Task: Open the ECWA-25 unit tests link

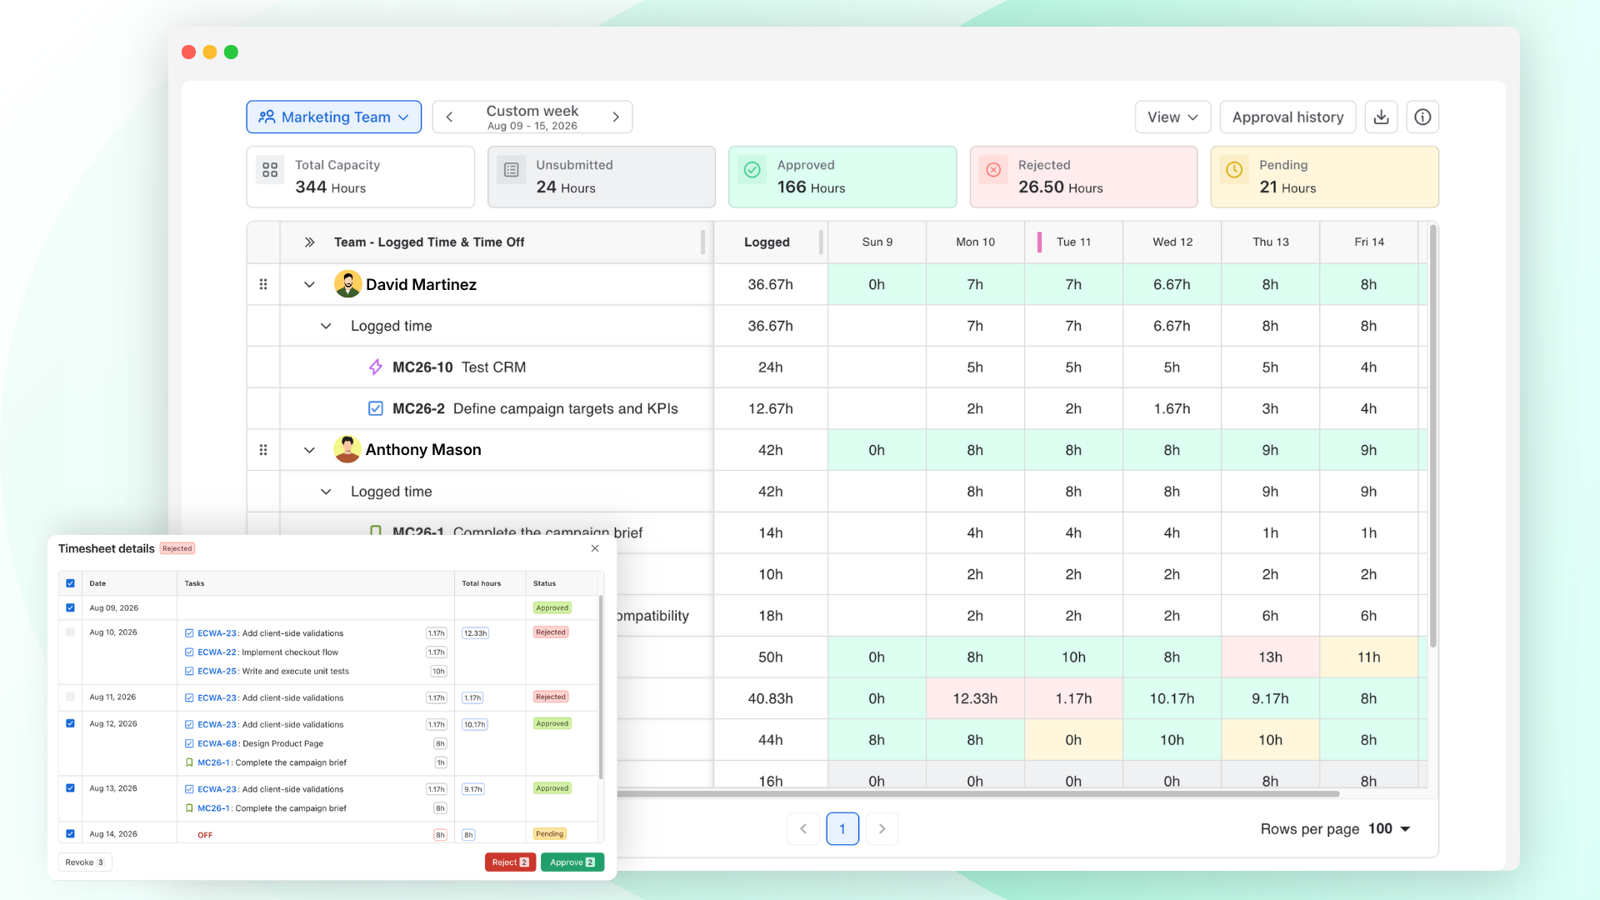Action: (273, 671)
